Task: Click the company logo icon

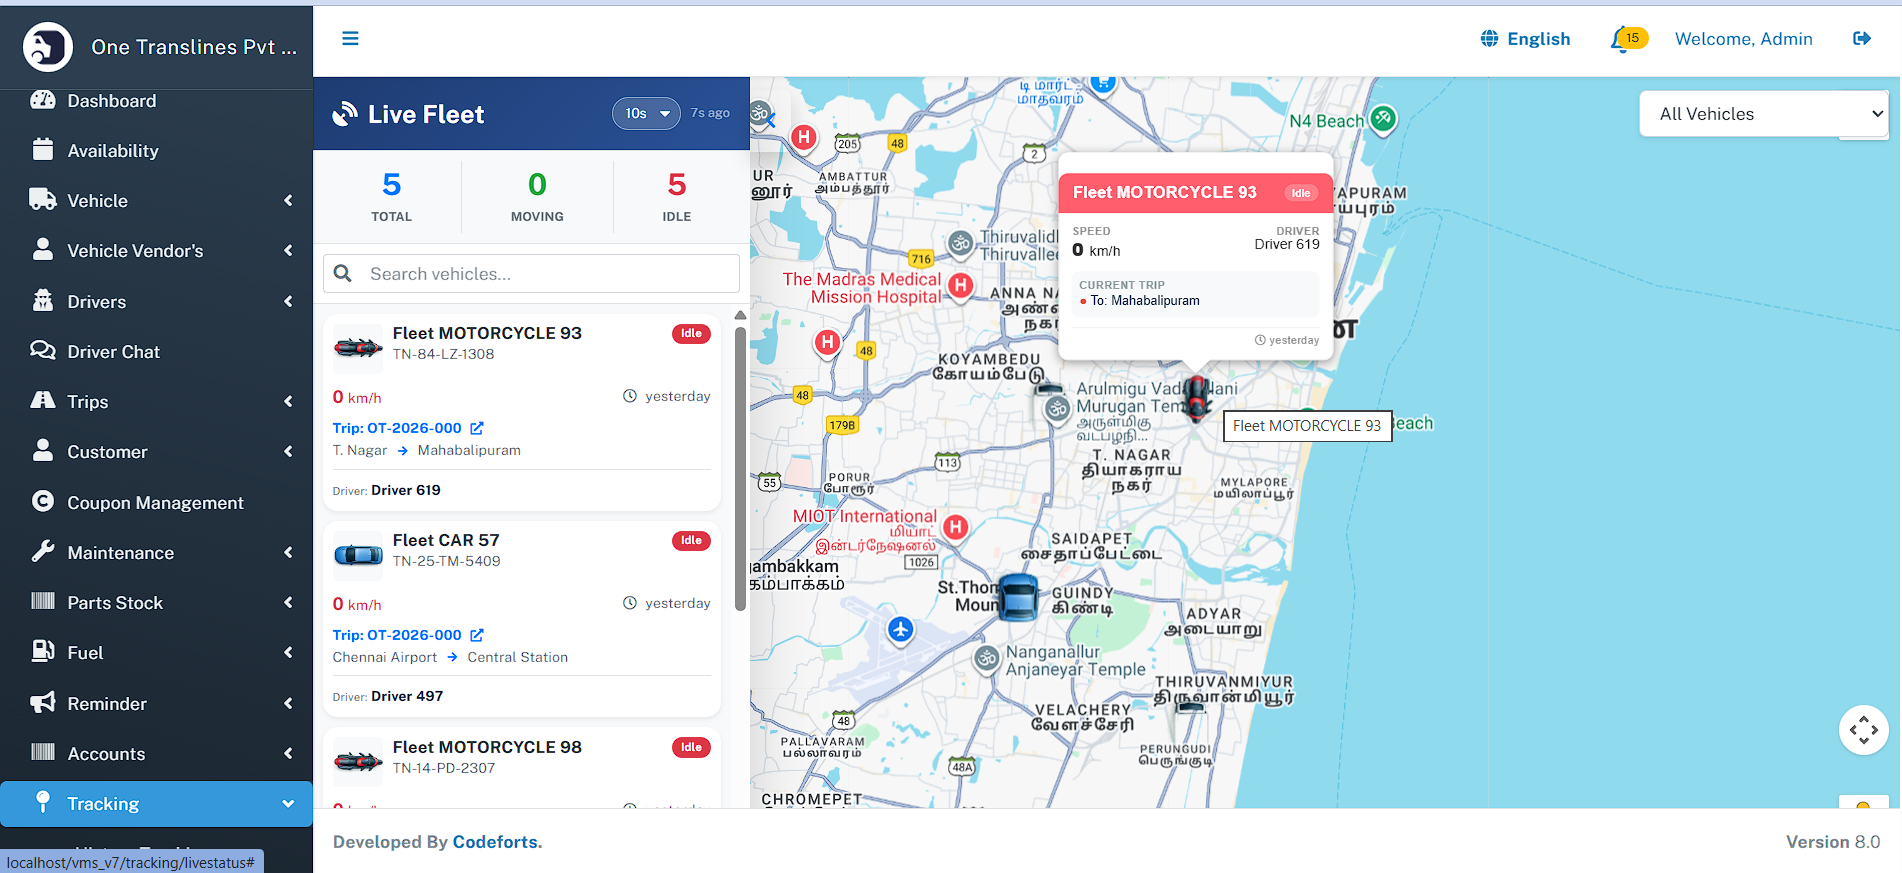Action: [x=48, y=47]
